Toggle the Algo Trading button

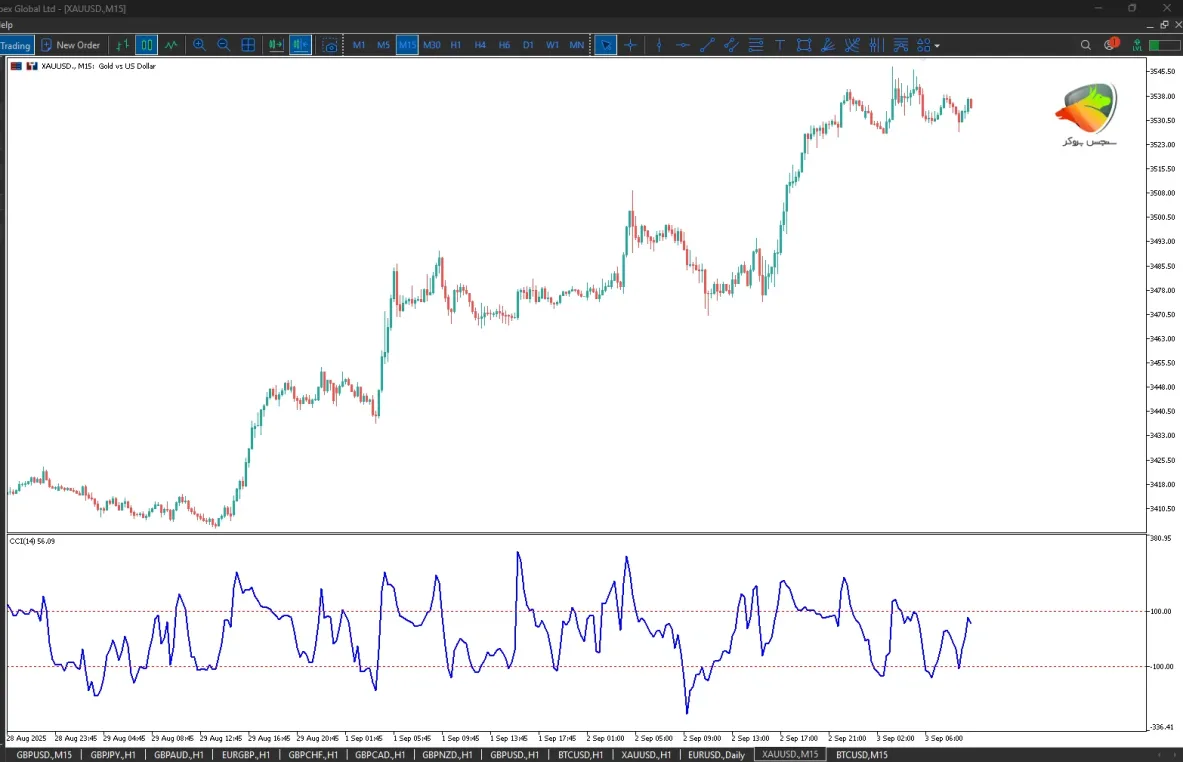click(x=16, y=45)
